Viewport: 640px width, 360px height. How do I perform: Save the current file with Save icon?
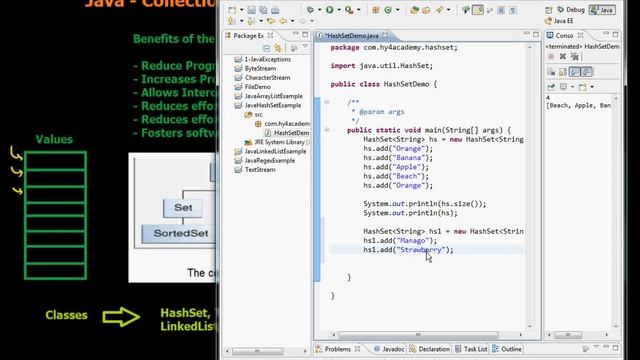coord(251,10)
